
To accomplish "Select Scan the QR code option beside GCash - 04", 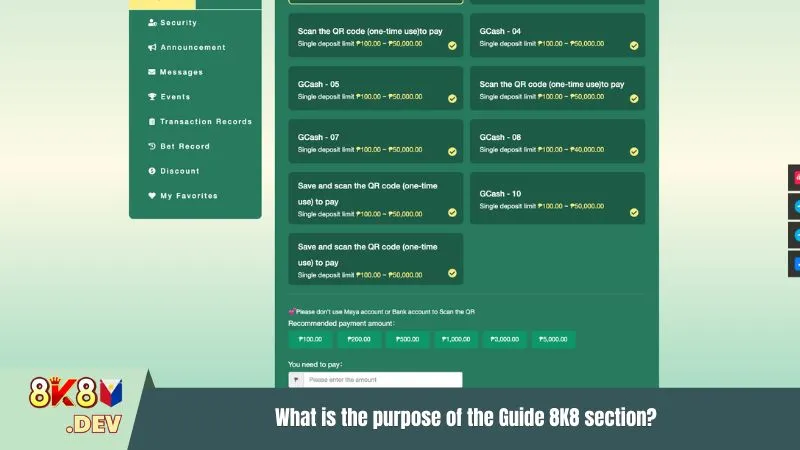I will point(376,35).
